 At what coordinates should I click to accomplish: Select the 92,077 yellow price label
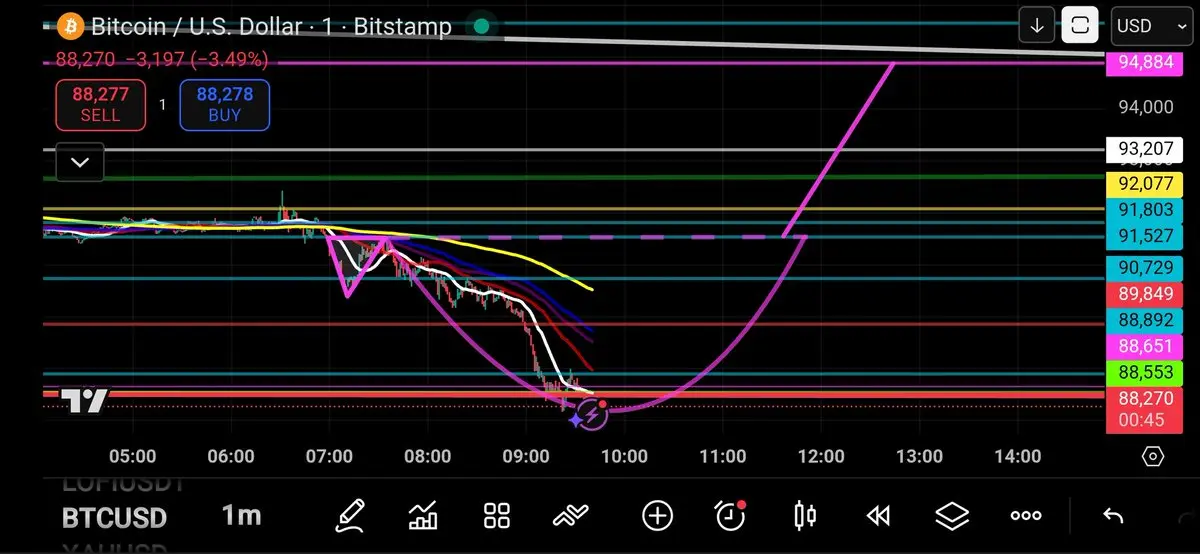tap(1144, 184)
